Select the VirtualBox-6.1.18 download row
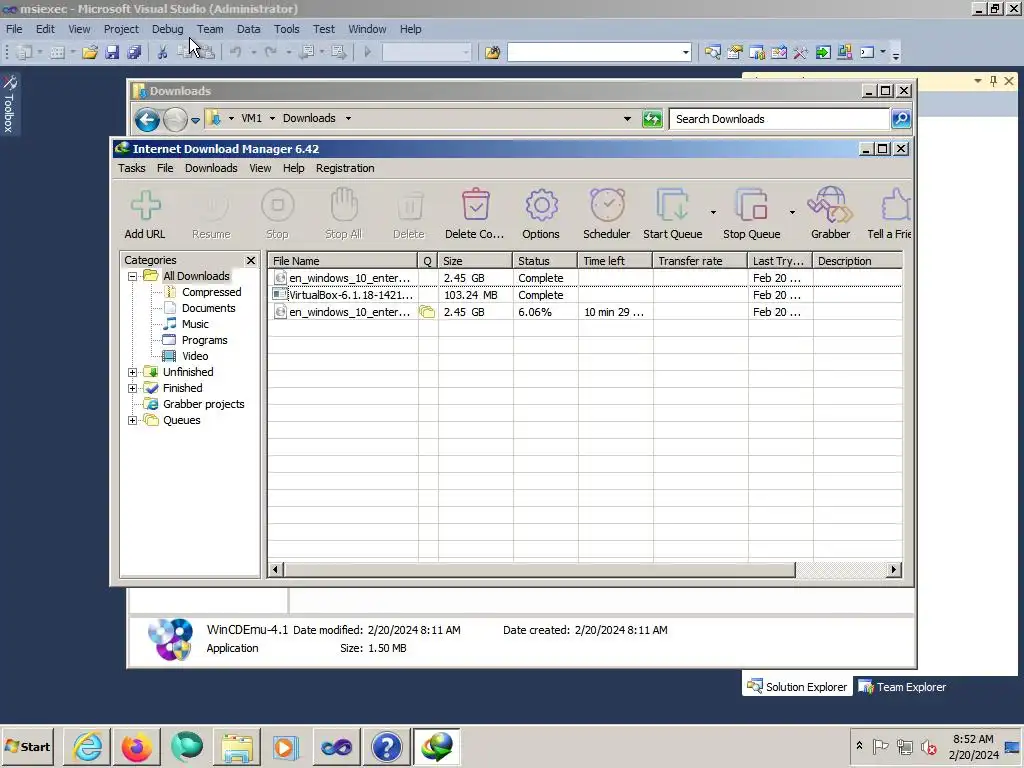Image resolution: width=1024 pixels, height=768 pixels. tap(585, 295)
